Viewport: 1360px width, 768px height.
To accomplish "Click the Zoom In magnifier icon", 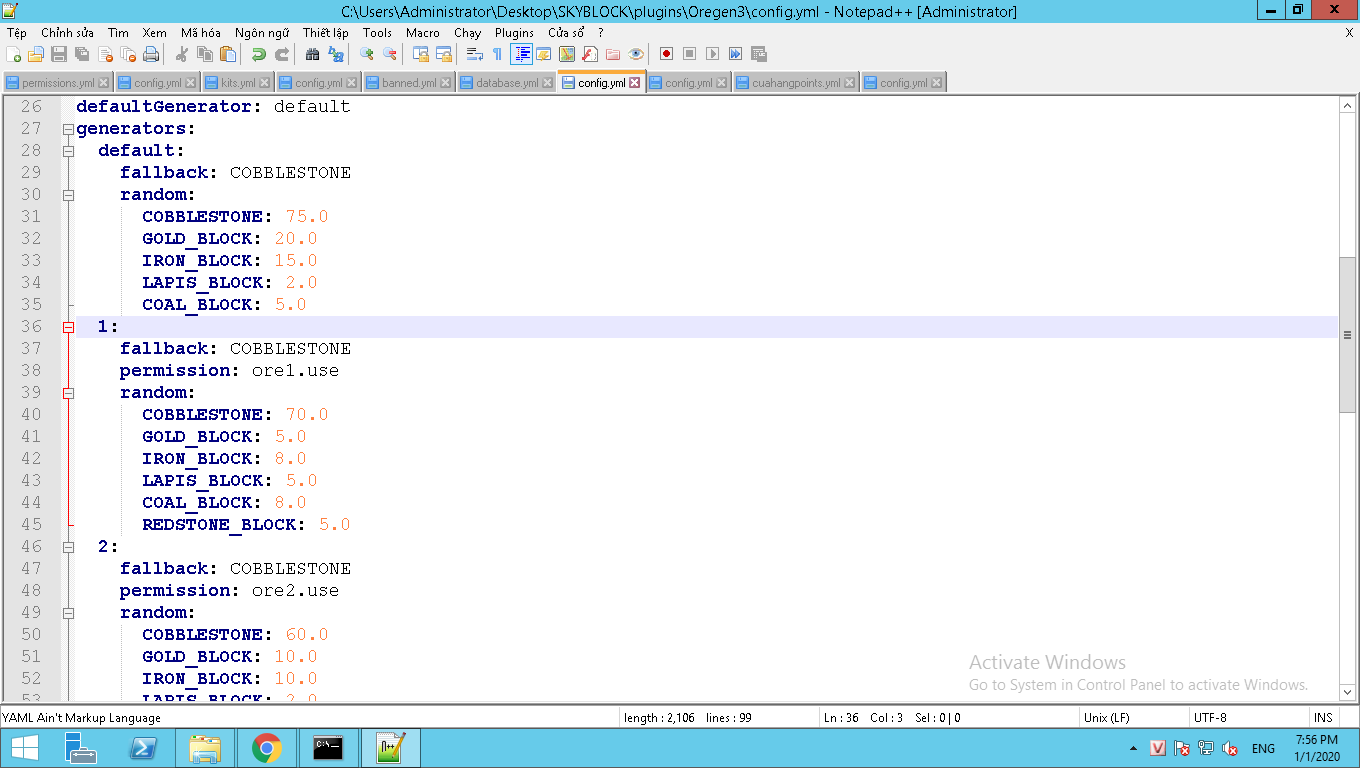I will [367, 54].
